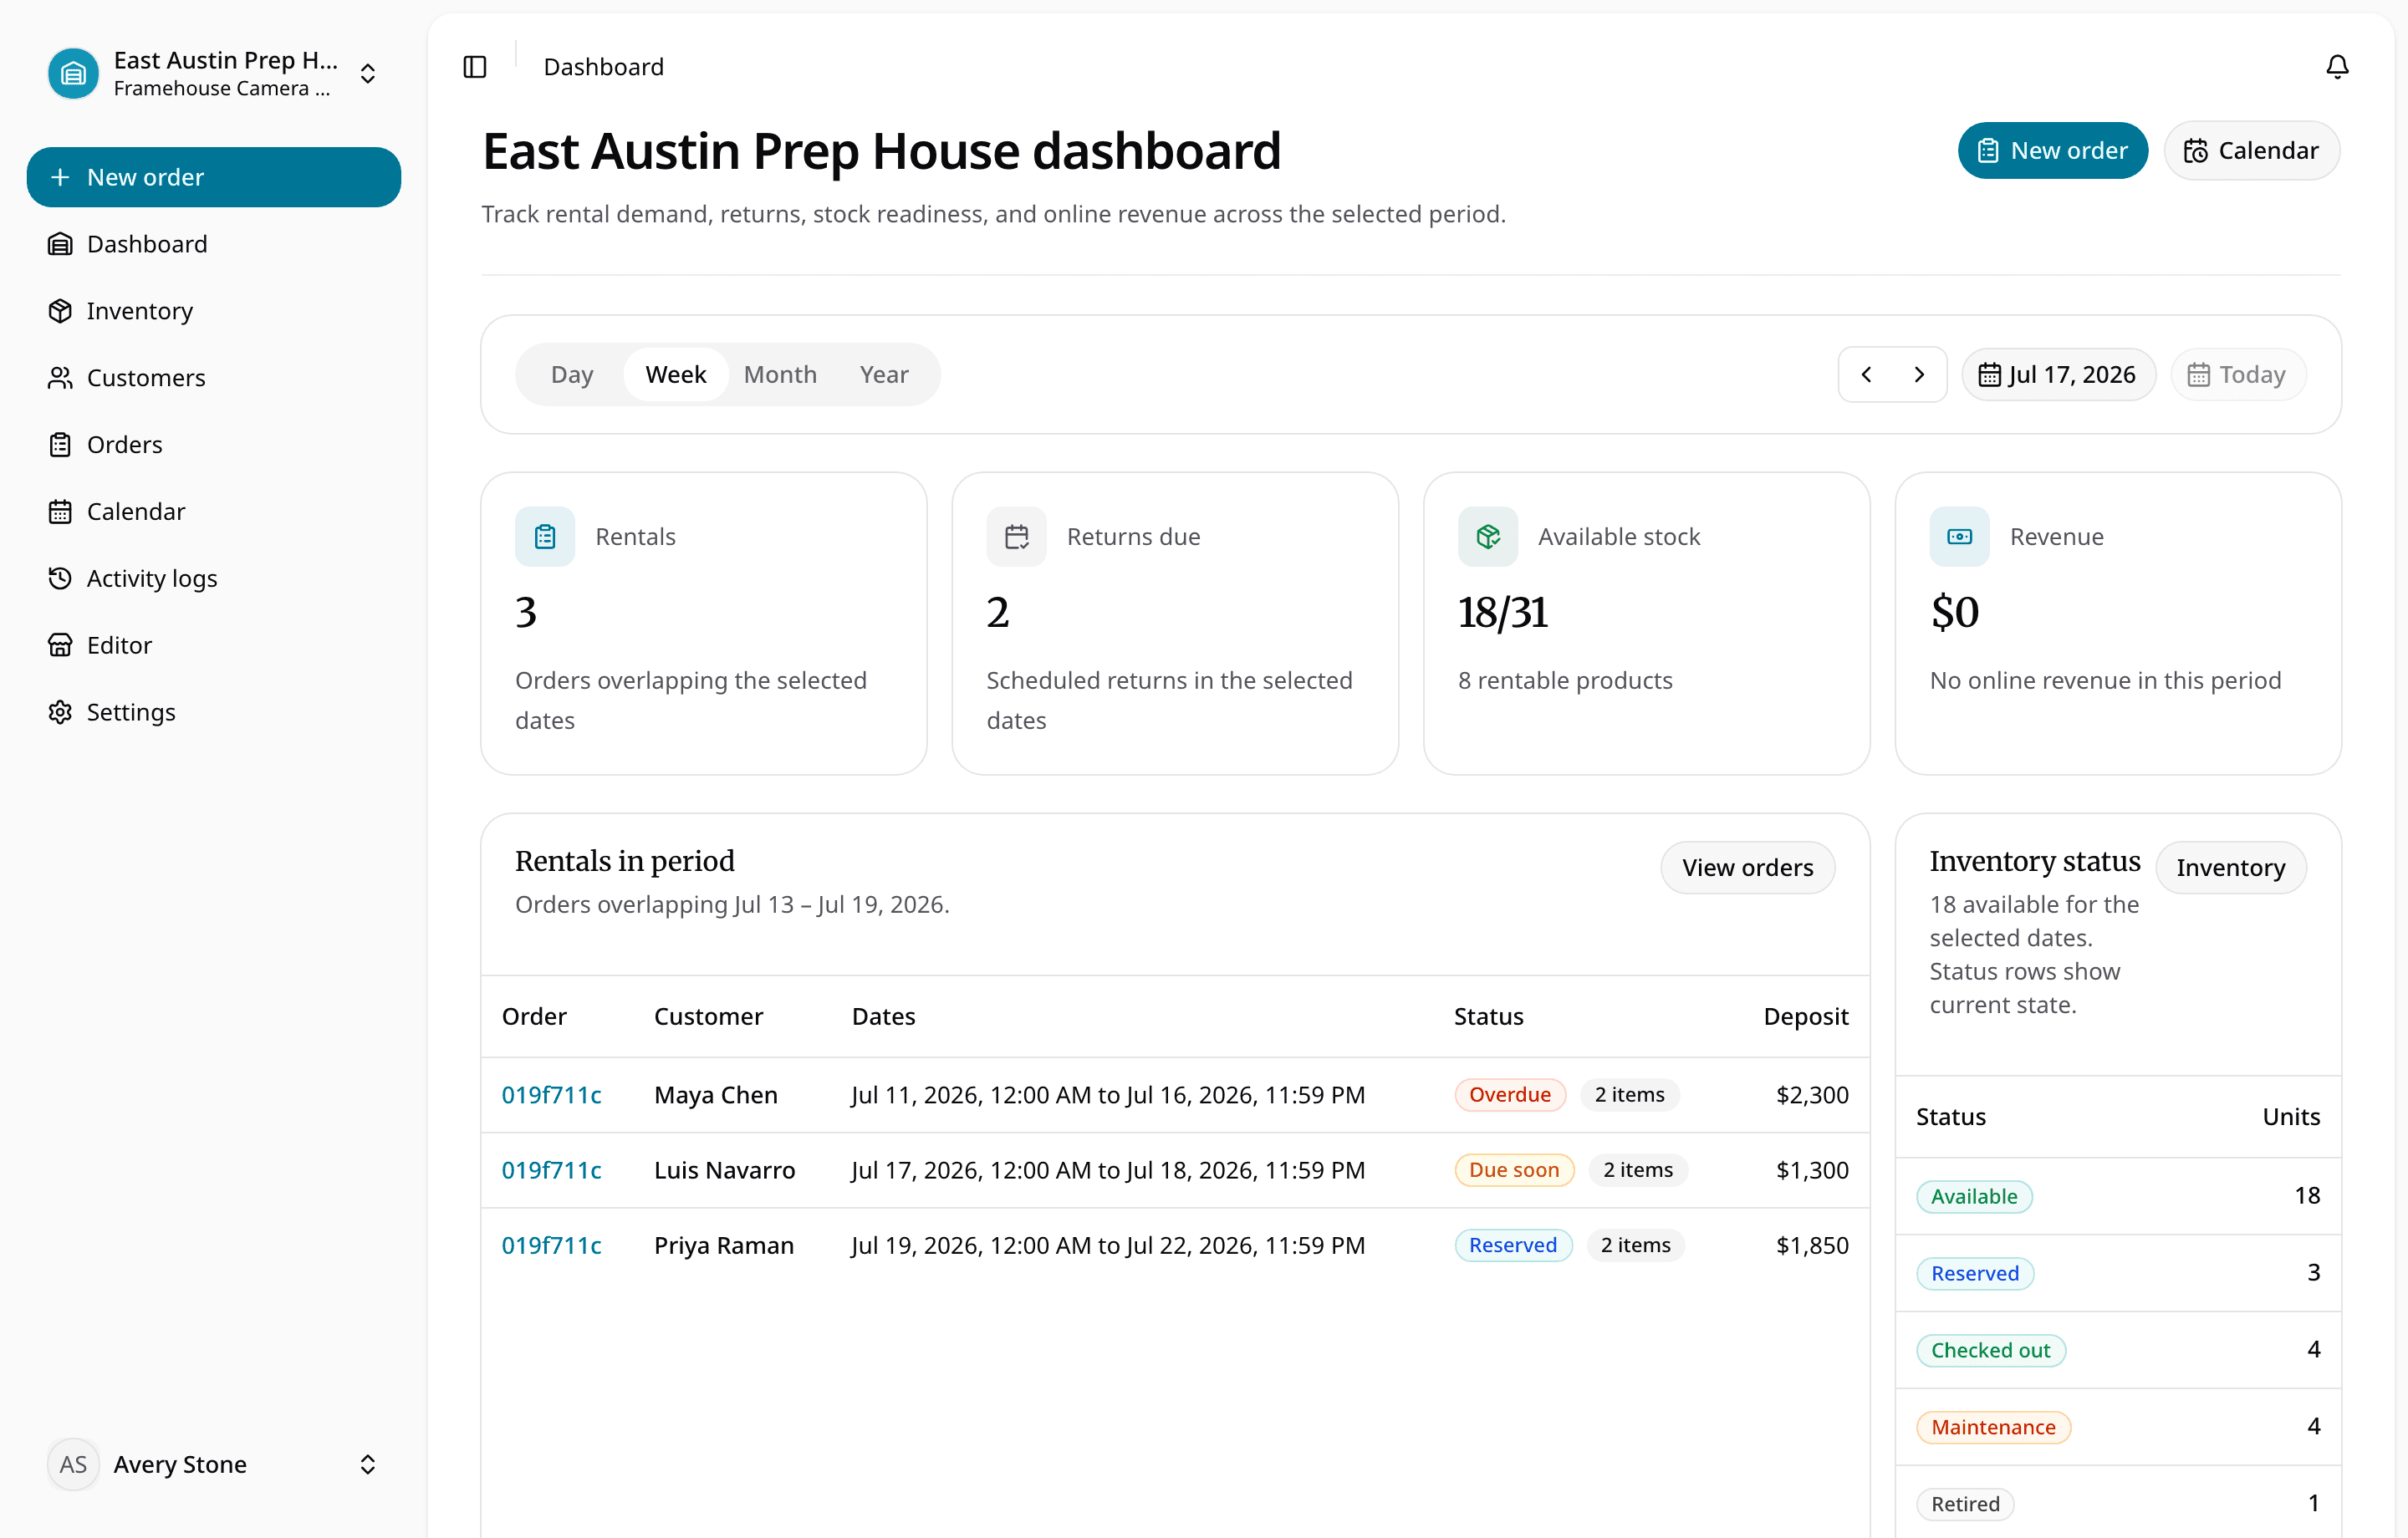Screen dimensions: 2408x1538
Task: Open the Jul 17, 2026 date picker
Action: tap(2058, 375)
